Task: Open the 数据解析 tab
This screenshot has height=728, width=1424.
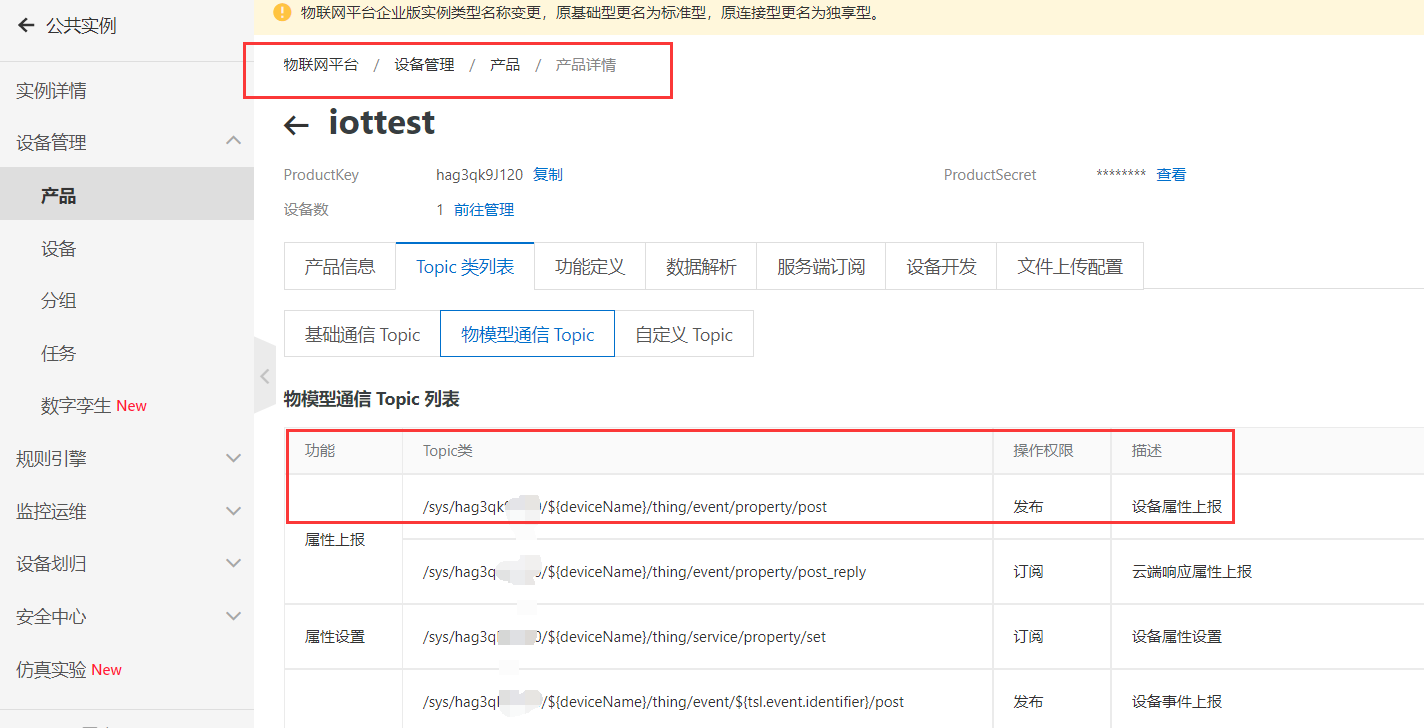Action: (701, 267)
